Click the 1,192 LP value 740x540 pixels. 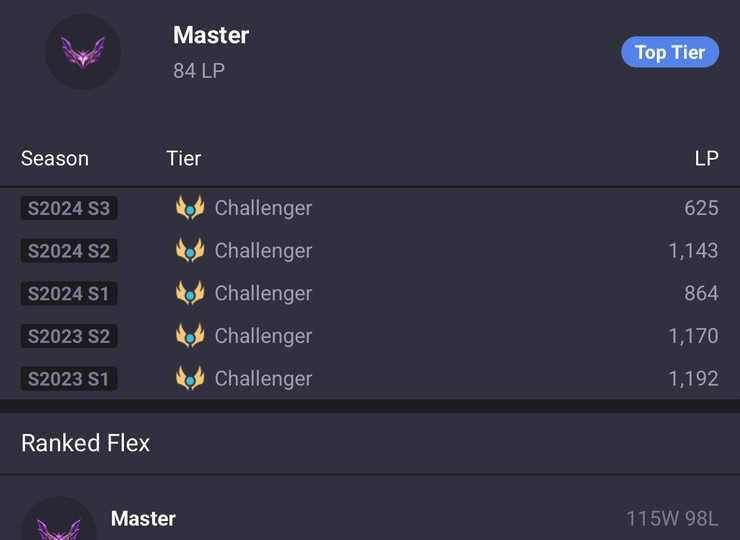[x=693, y=379]
